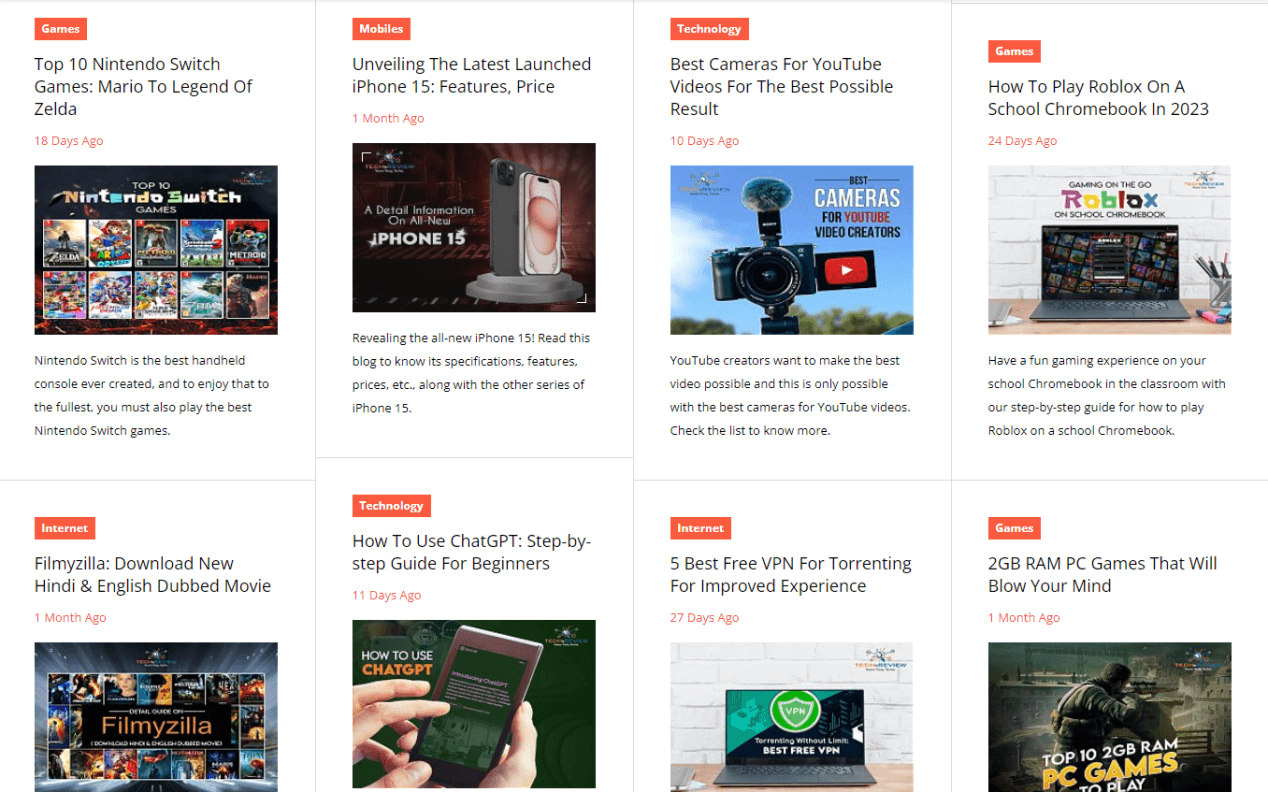
Task: Click the 2GB RAM PC Games image
Action: point(1109,716)
